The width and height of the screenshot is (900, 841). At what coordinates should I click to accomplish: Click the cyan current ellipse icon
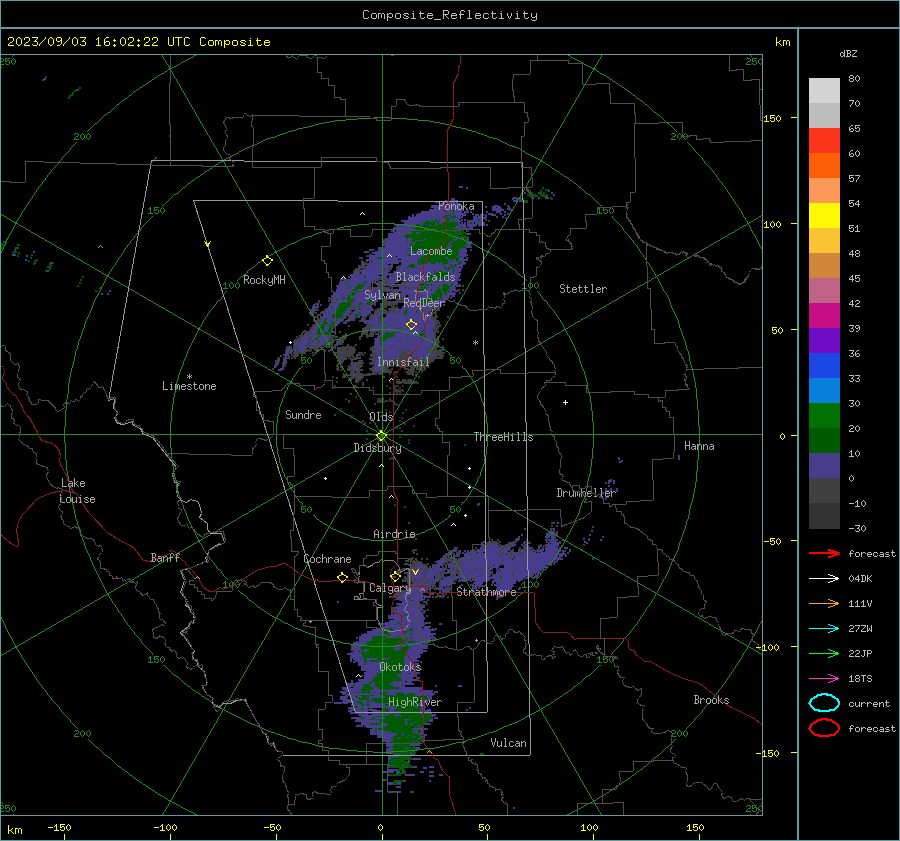pos(824,703)
